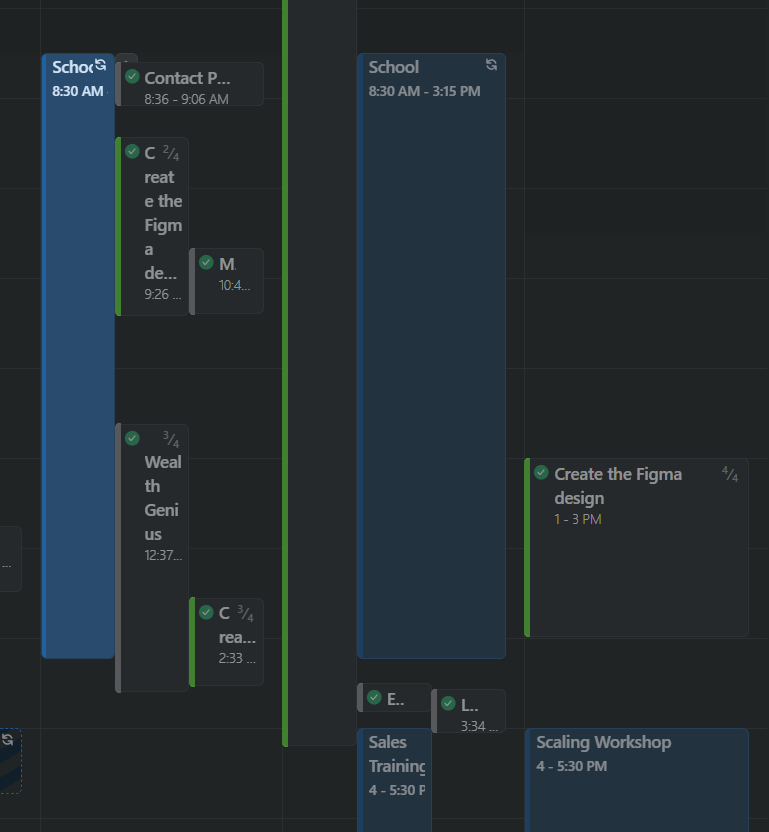Open the Create the Figma design 1 - 3 PM task
Screen dimensions: 769x832
(x=636, y=548)
